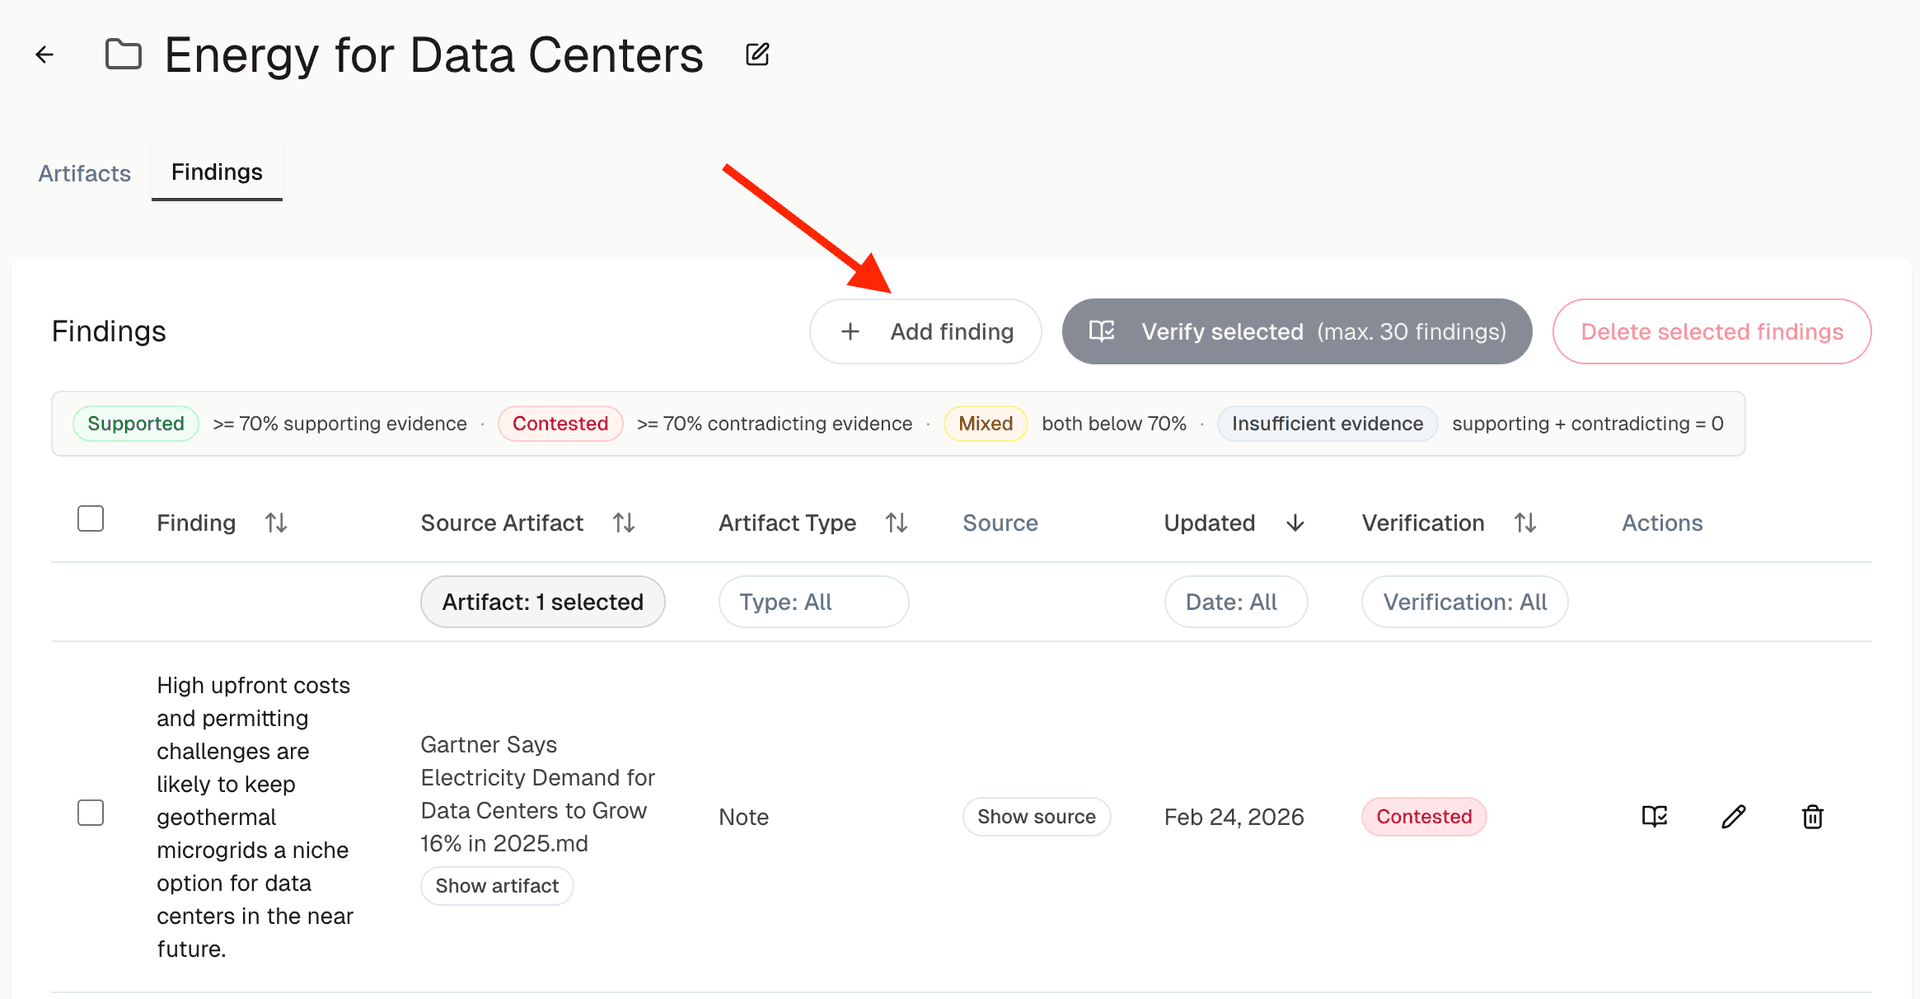1920x999 pixels.
Task: Delete the geothermal finding with the trash icon
Action: pyautogui.click(x=1813, y=816)
